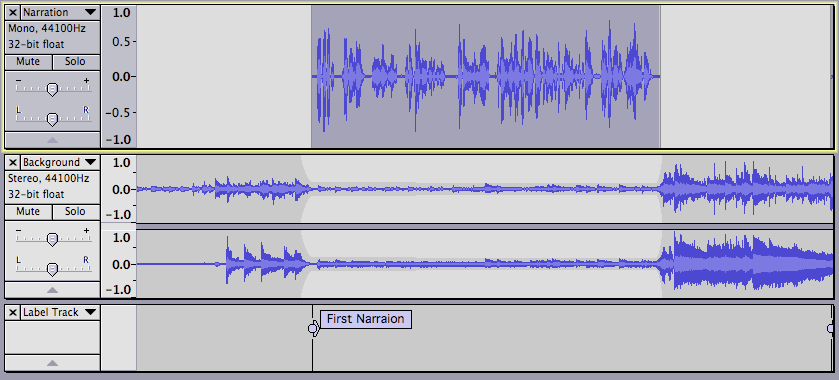Click the Narration track vertical amplitude scale
Image resolution: width=839 pixels, height=380 pixels.
tap(119, 77)
